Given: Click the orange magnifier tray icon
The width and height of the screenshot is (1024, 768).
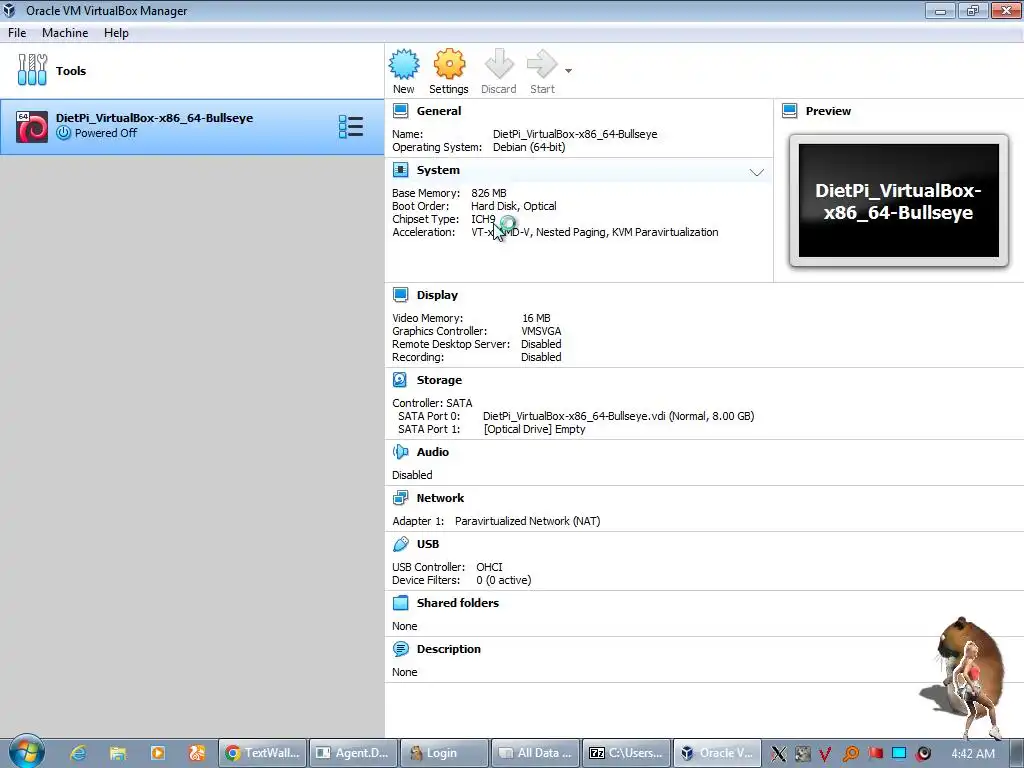Looking at the screenshot, I should 850,754.
